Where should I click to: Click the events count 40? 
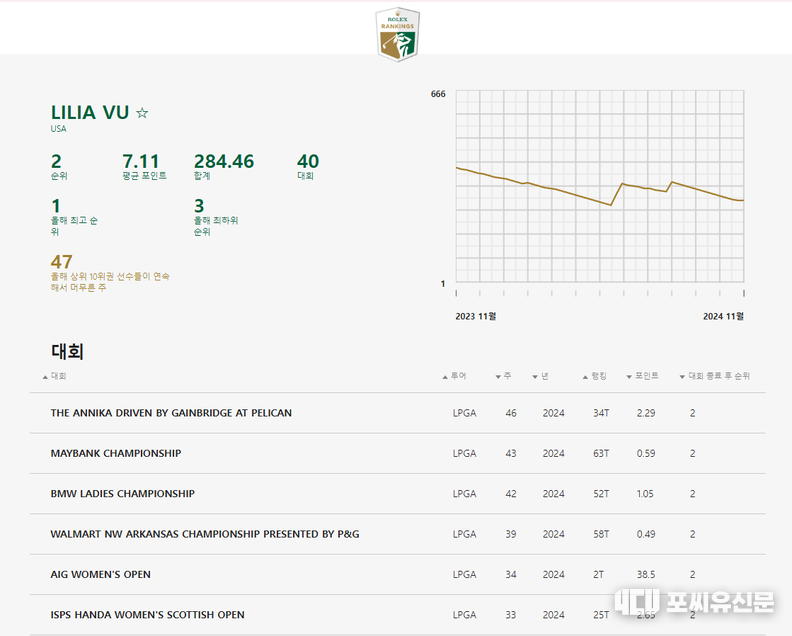(308, 162)
